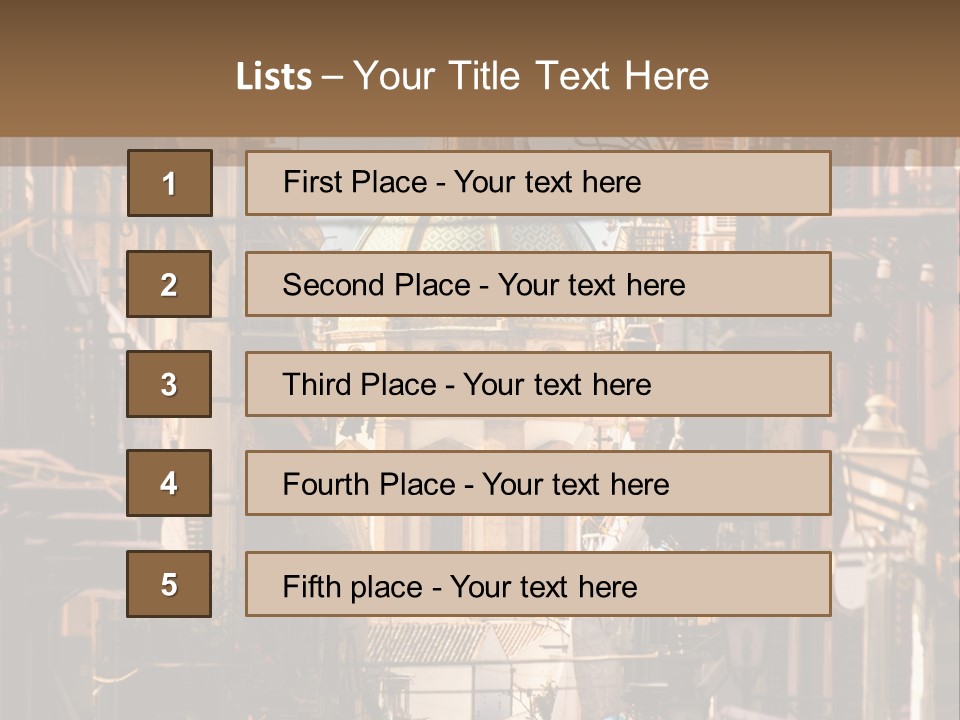Click the dome visible between first two bars
Viewport: 960px width, 720px height.
[465, 233]
